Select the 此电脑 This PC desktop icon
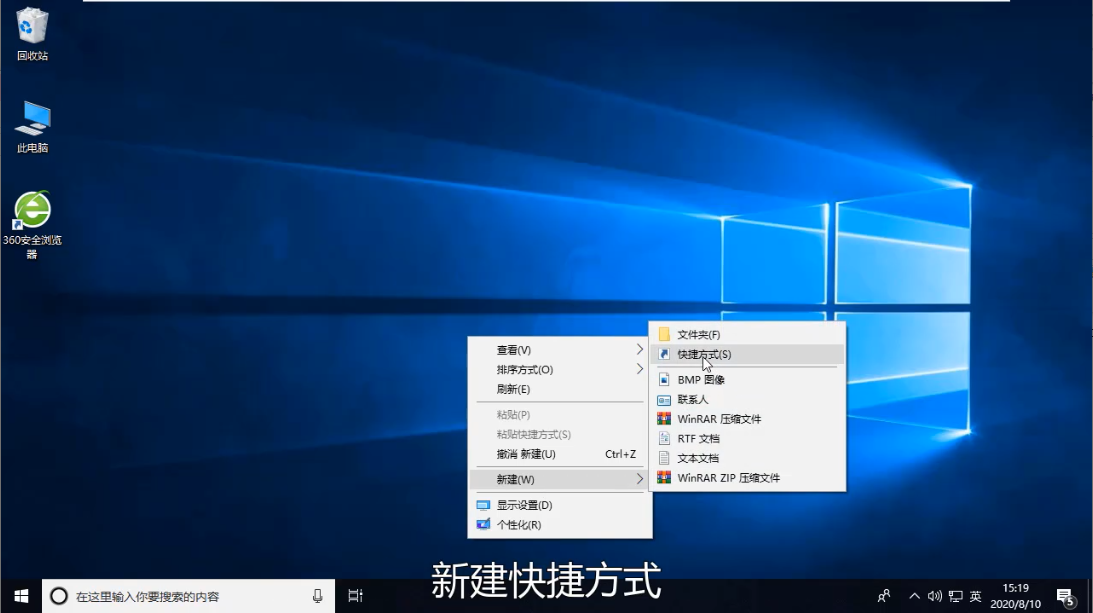1093x613 pixels. (x=32, y=126)
